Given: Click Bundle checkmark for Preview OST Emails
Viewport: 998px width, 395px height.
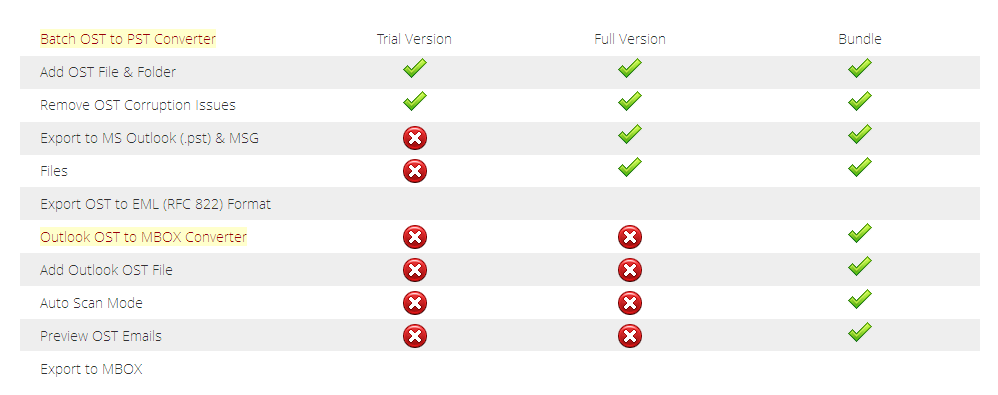Looking at the screenshot, I should (x=859, y=333).
